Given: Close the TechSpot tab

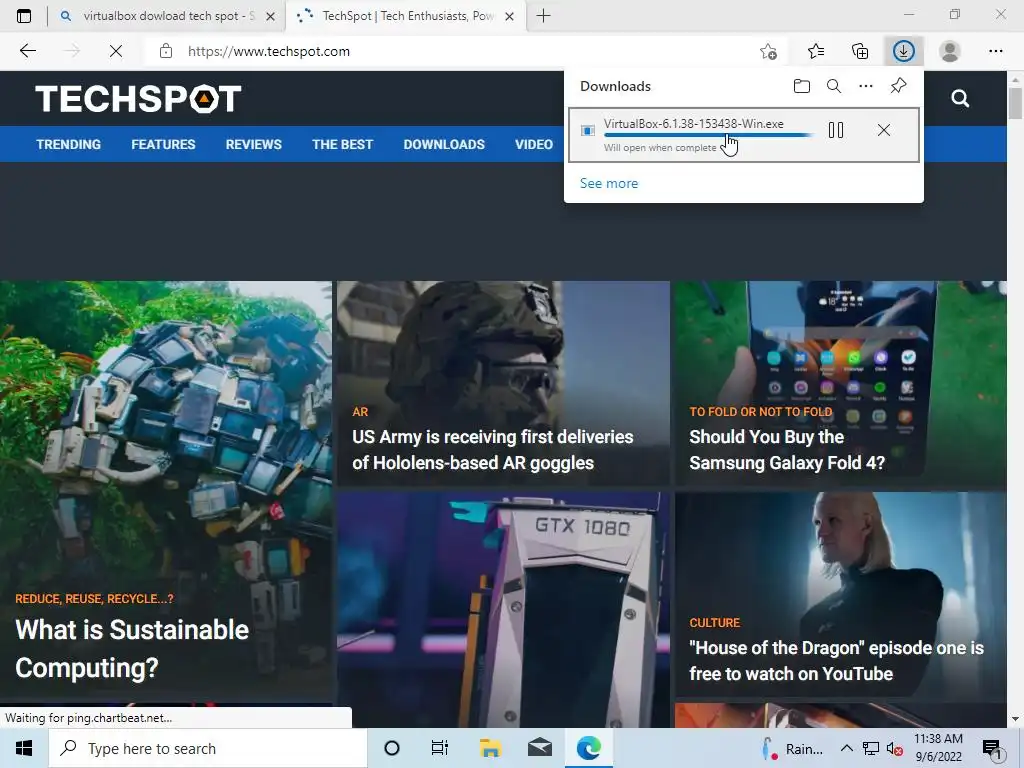Looking at the screenshot, I should point(510,16).
